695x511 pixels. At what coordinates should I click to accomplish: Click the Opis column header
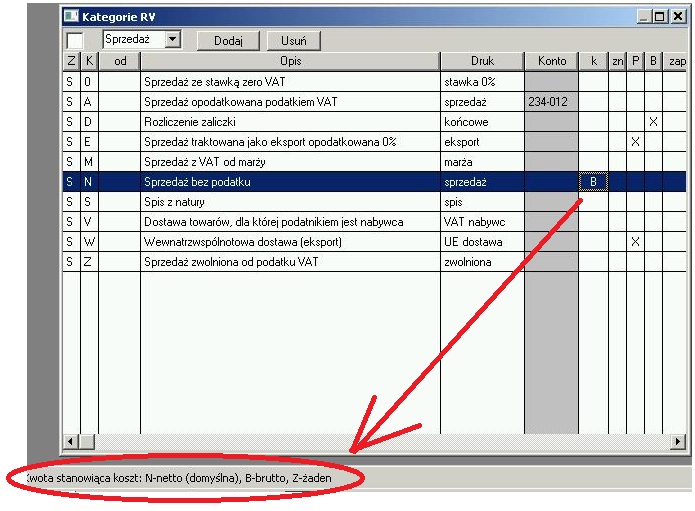coord(289,61)
